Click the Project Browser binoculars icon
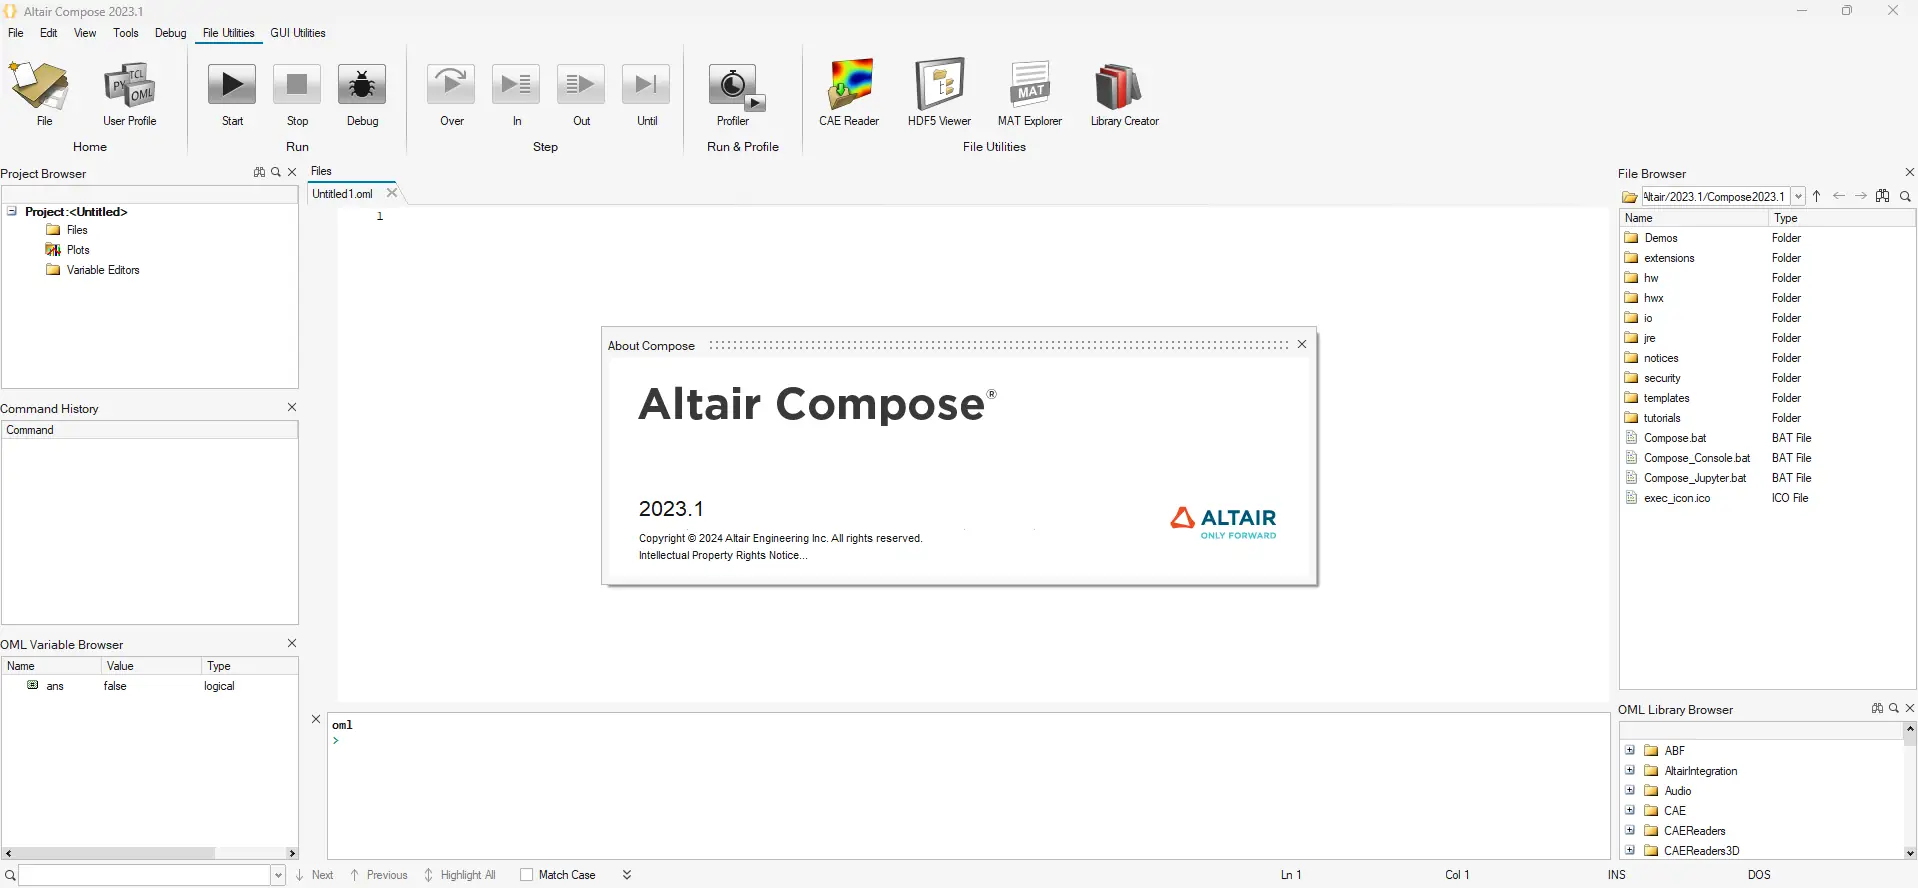Screen dimensions: 1918x888 pyautogui.click(x=259, y=172)
